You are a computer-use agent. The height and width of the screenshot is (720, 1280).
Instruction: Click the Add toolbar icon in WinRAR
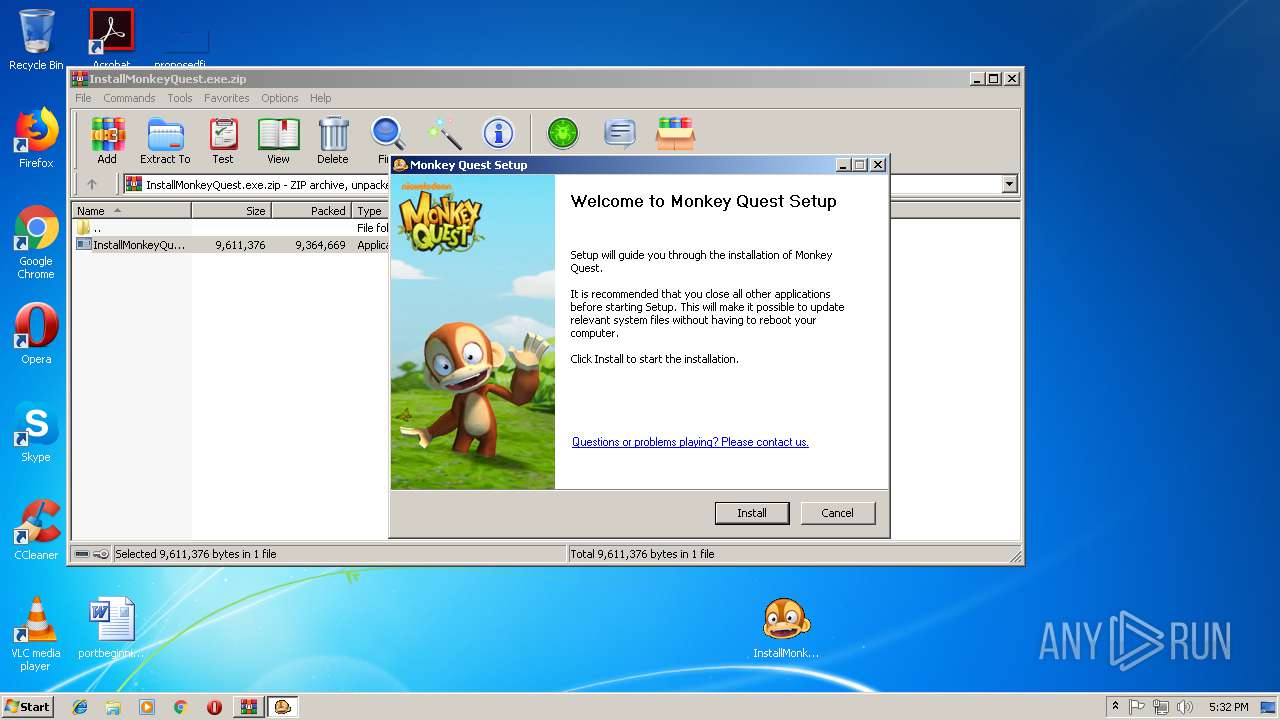[107, 140]
